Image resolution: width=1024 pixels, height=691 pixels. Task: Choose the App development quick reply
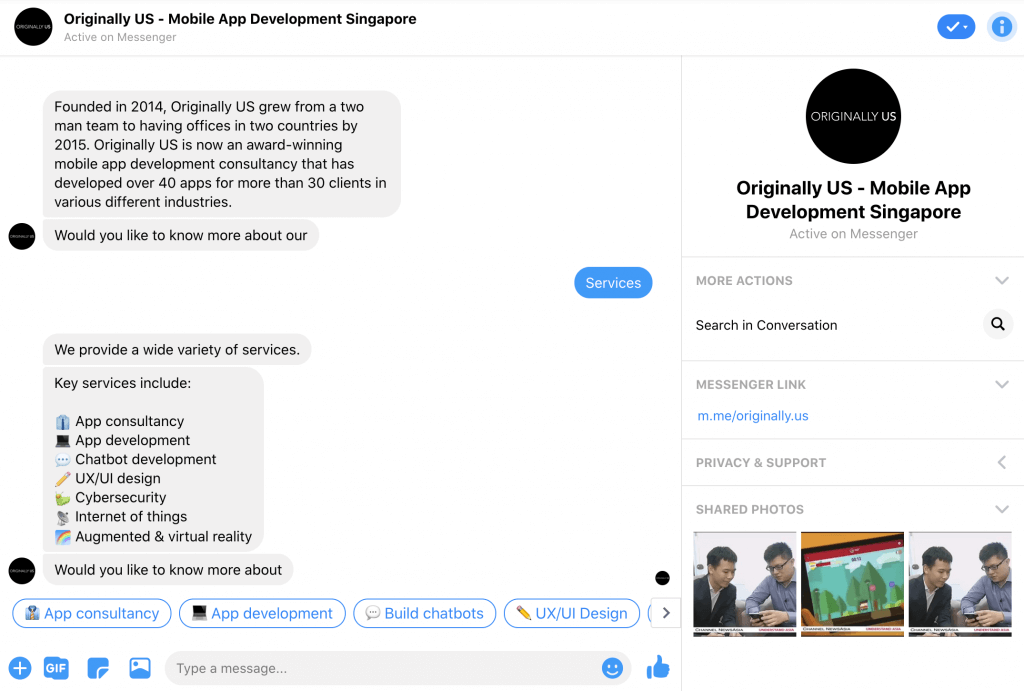pyautogui.click(x=263, y=613)
